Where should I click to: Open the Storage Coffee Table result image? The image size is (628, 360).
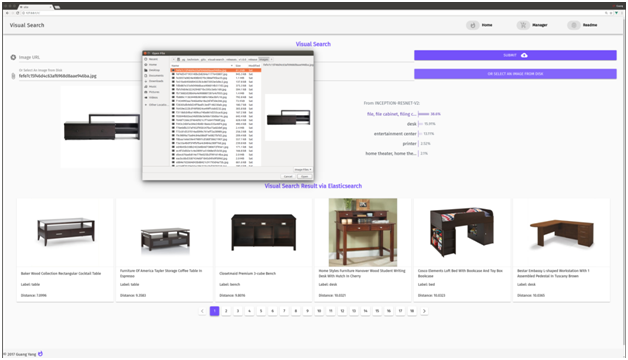pyautogui.click(x=165, y=233)
